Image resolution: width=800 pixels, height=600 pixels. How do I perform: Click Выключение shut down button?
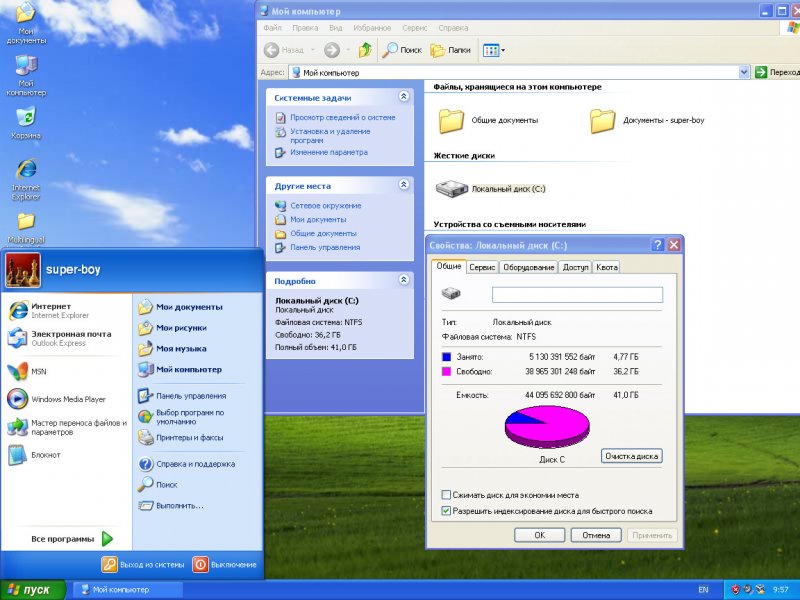224,565
